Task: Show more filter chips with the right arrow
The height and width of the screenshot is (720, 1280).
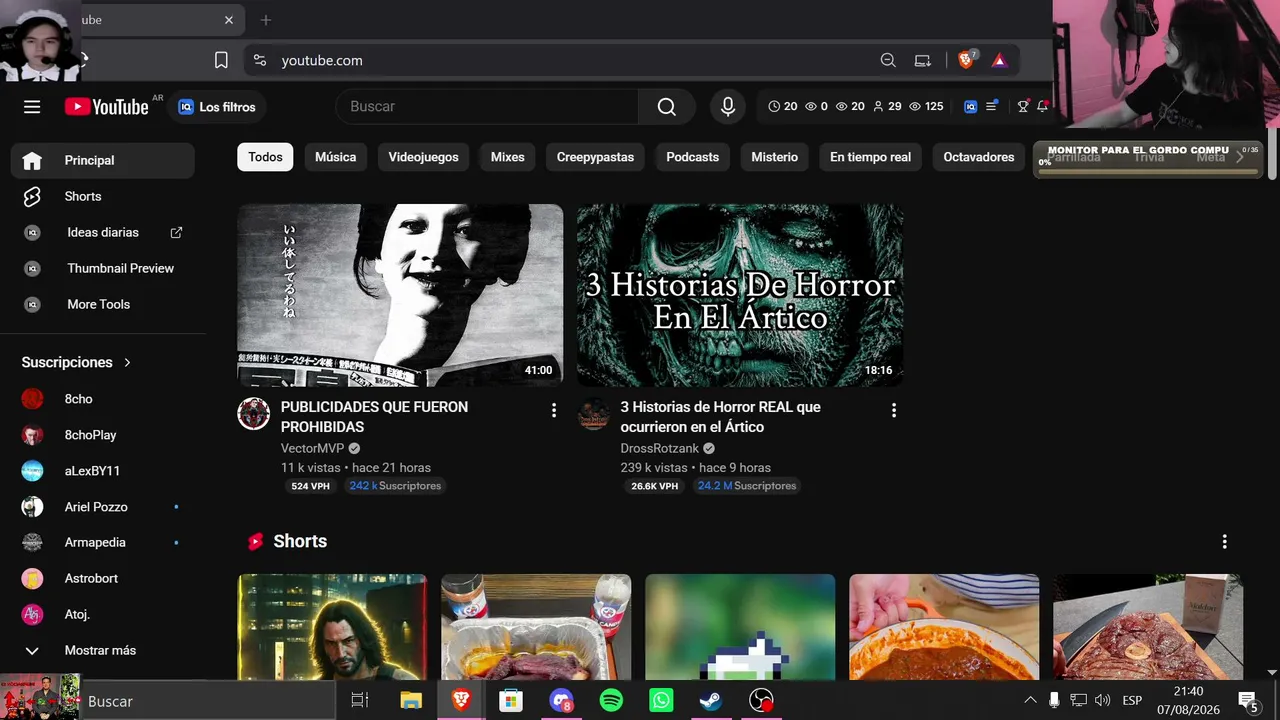Action: pos(1240,157)
